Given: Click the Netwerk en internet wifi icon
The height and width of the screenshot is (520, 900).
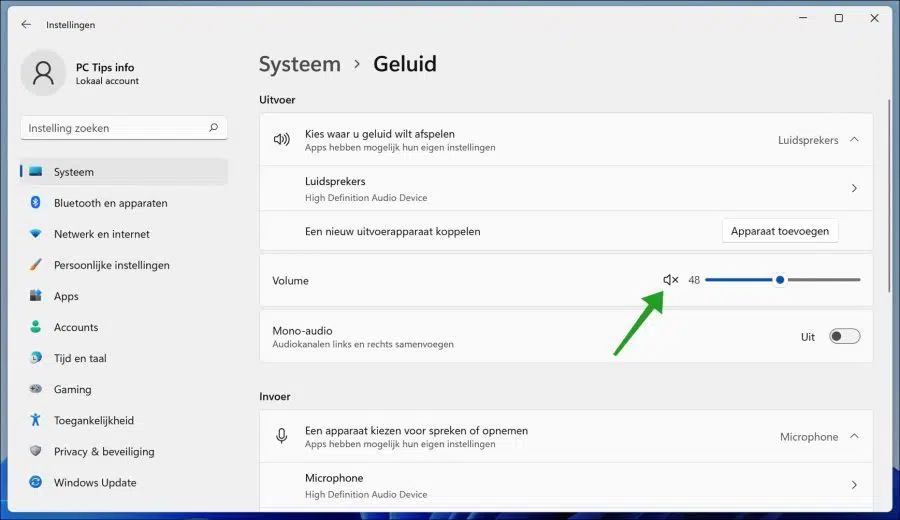Looking at the screenshot, I should click(x=36, y=234).
